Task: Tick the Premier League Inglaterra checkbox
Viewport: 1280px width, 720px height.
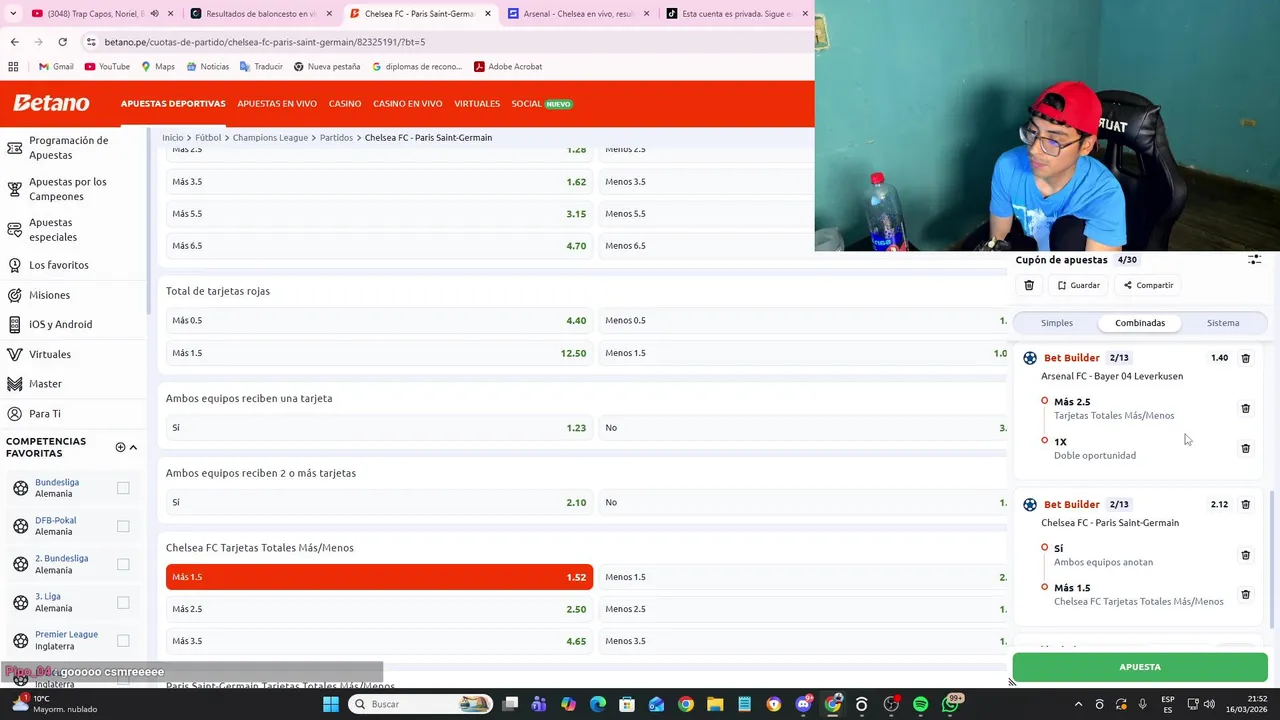Action: point(123,640)
